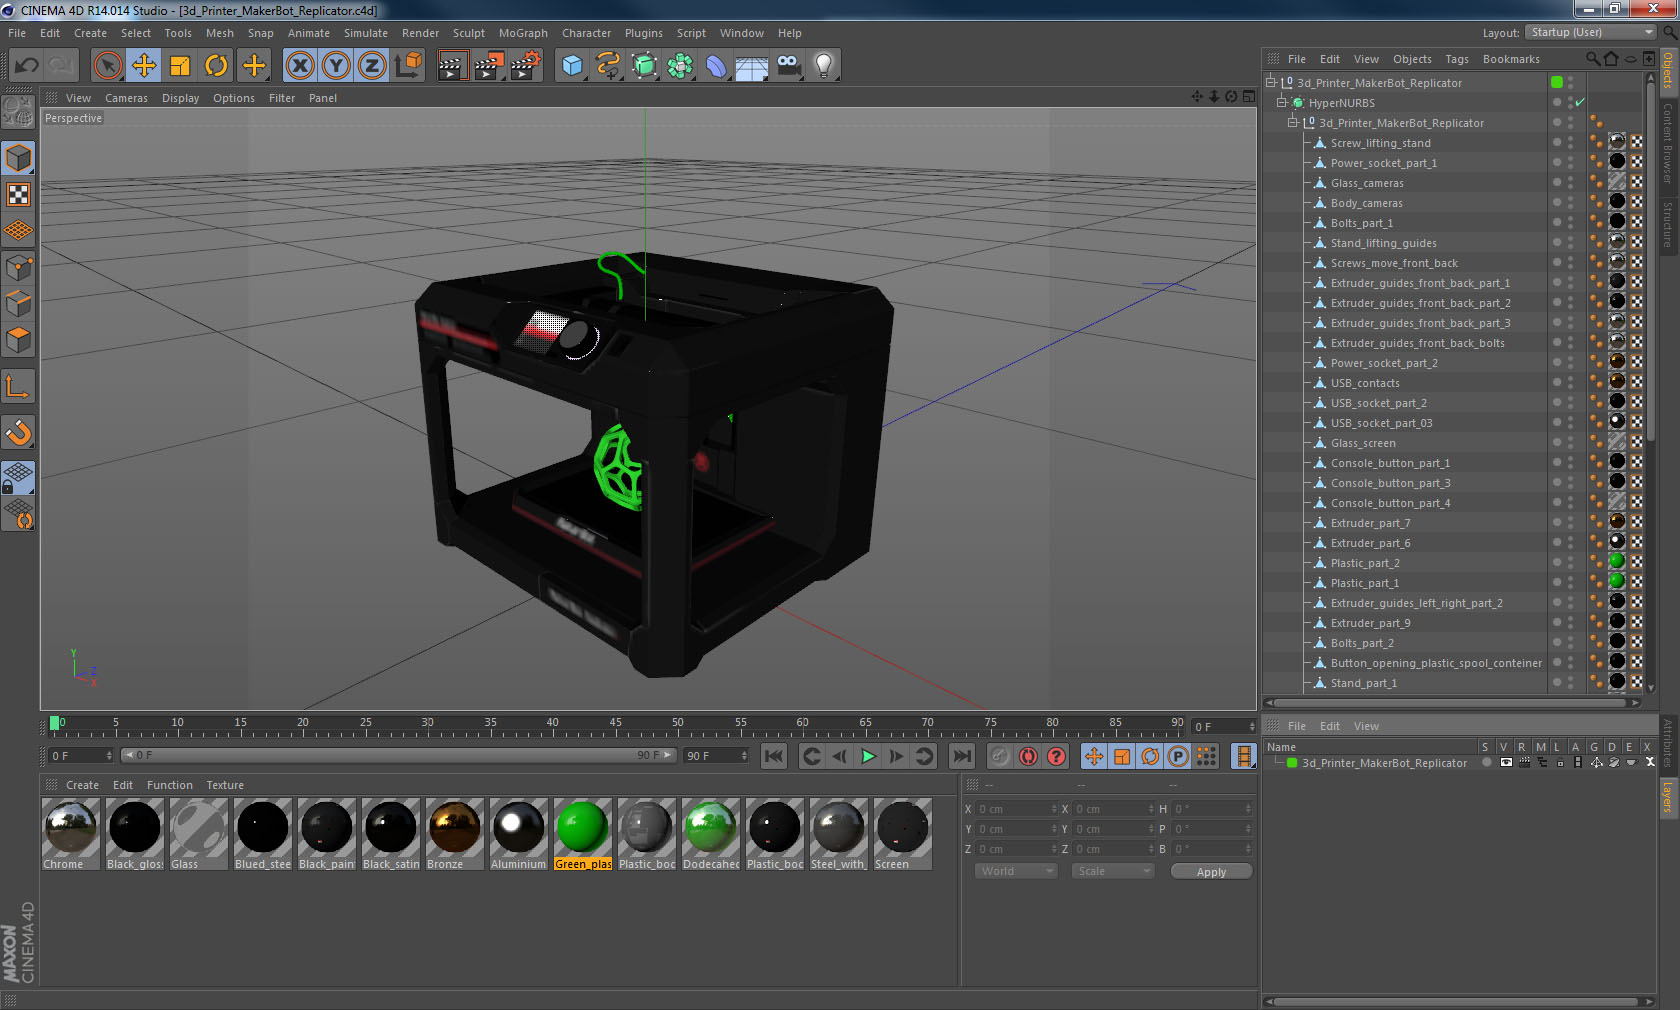Image resolution: width=1680 pixels, height=1010 pixels.
Task: Collapse the HyperNURBS tree node
Action: click(x=1282, y=102)
